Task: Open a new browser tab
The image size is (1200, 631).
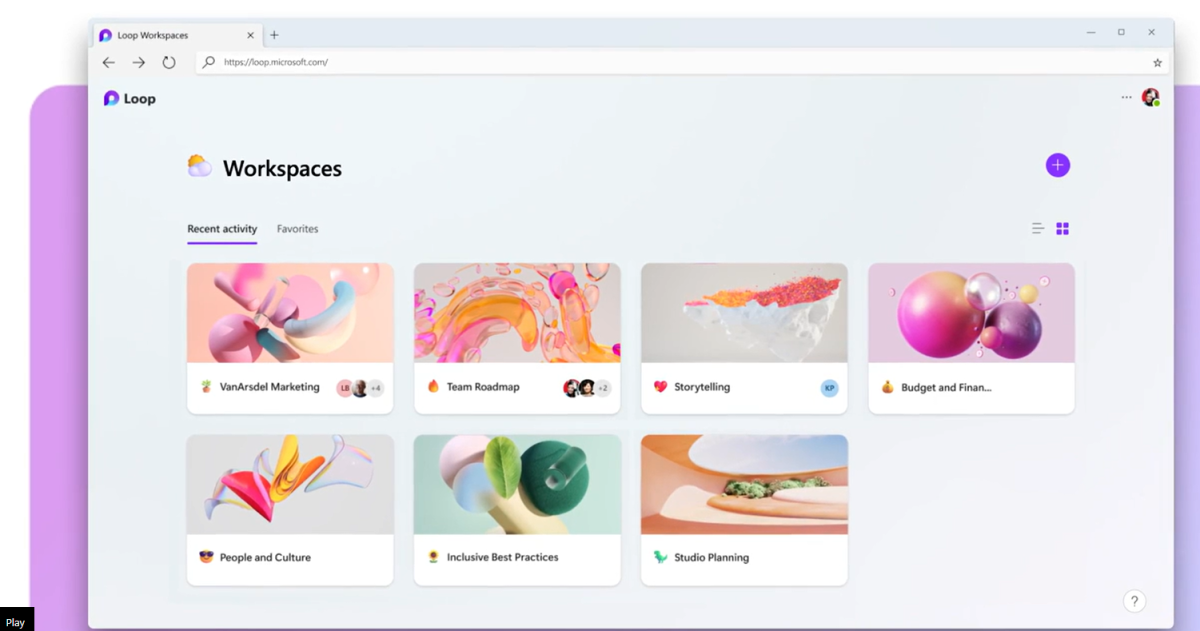Action: tap(274, 35)
